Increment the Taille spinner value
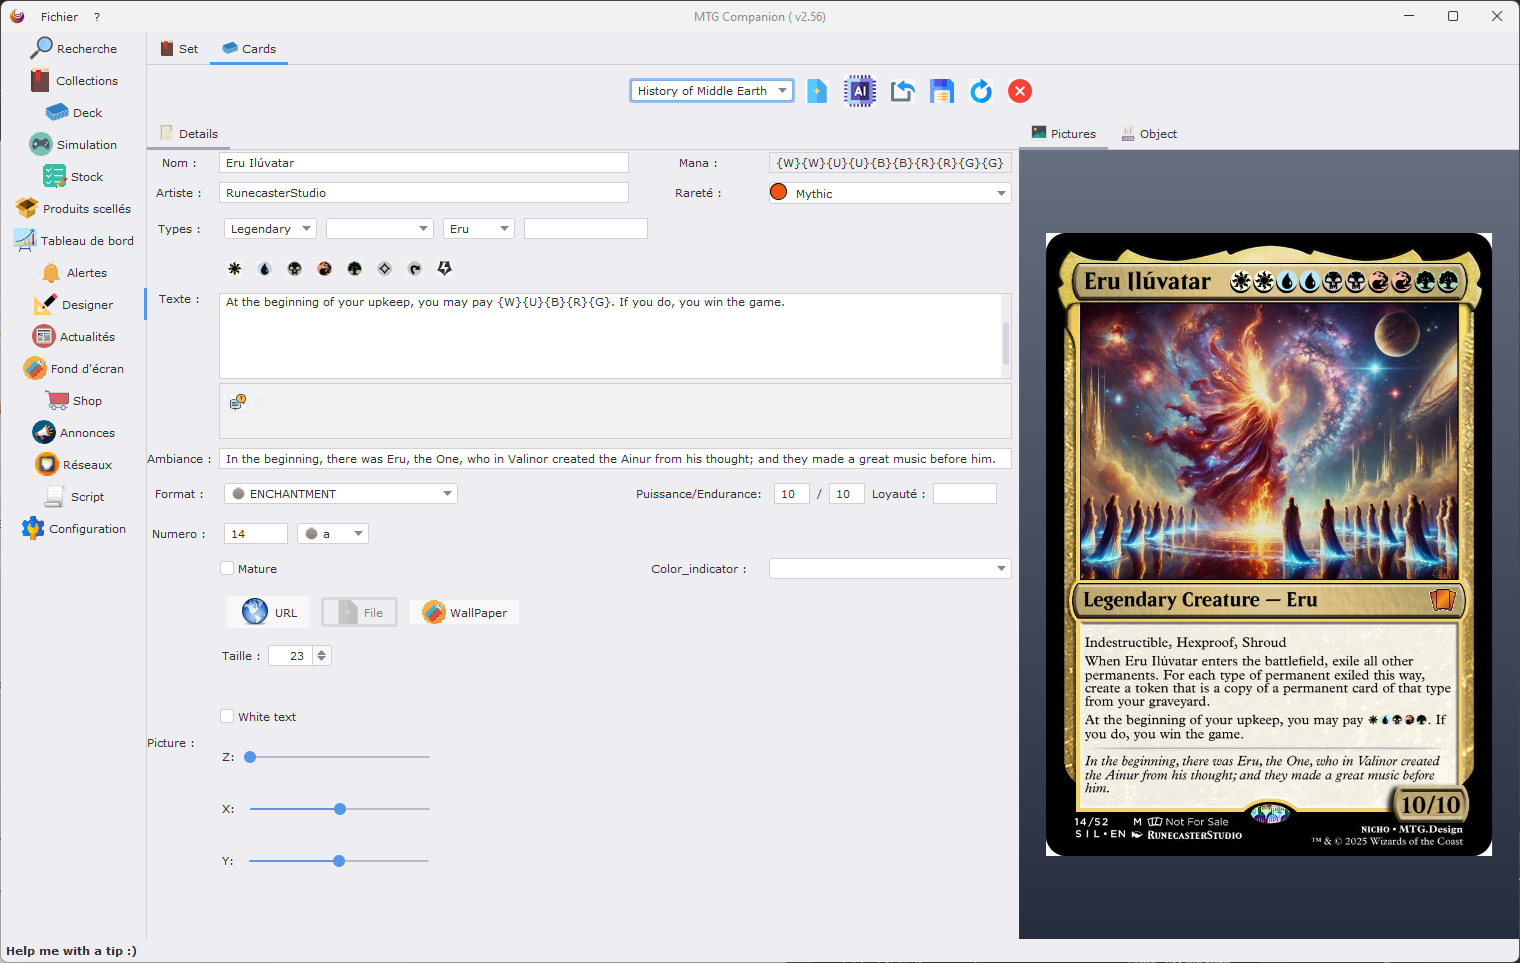This screenshot has height=963, width=1520. click(321, 652)
